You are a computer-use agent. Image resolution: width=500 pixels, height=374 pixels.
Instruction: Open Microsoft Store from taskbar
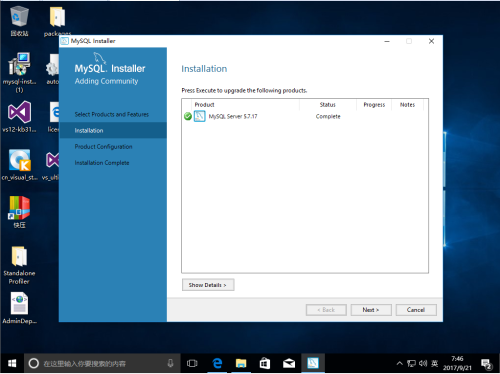pyautogui.click(x=265, y=363)
